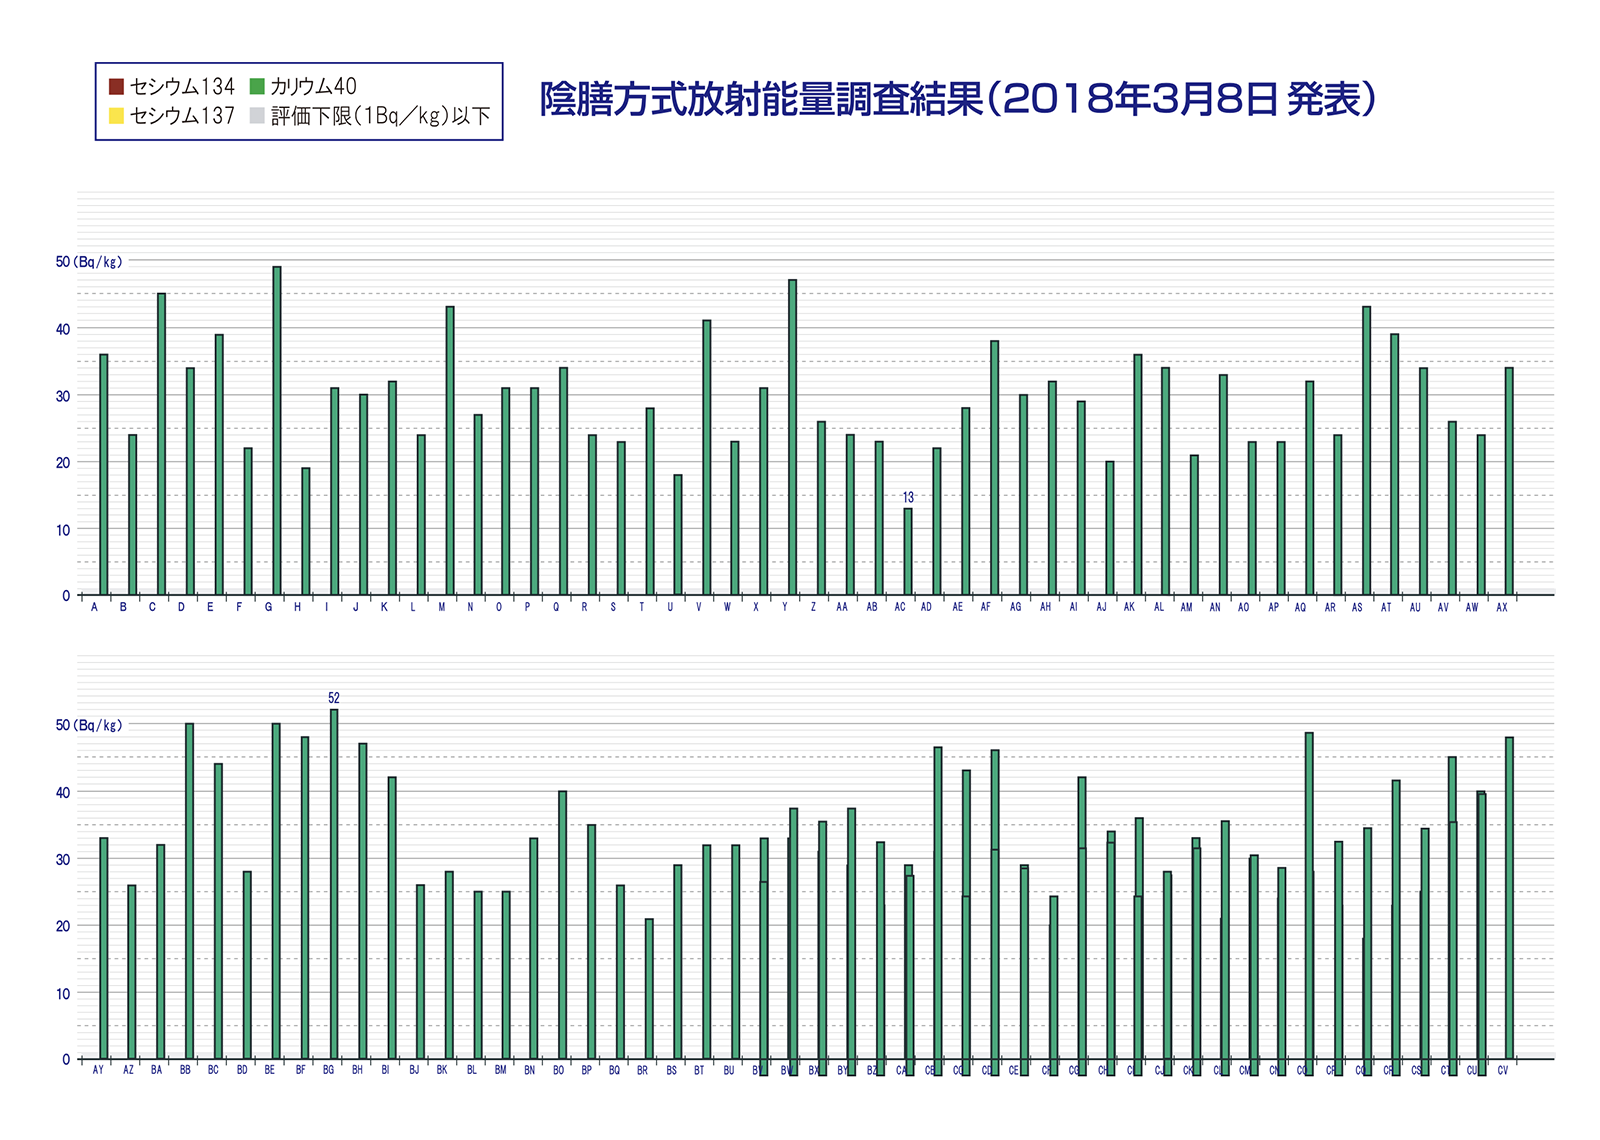
Task: Click the x-axis label AW
Action: (1472, 607)
